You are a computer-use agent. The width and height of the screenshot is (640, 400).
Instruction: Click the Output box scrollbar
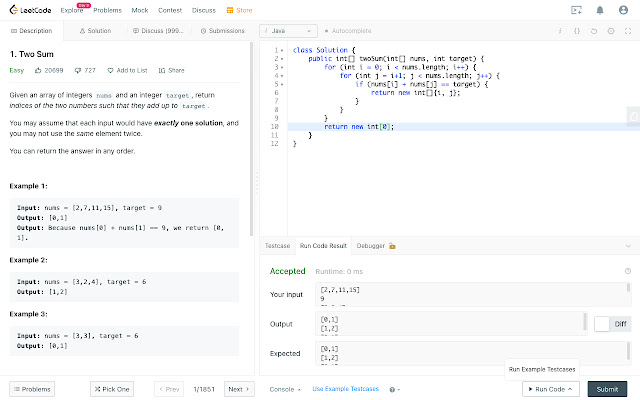pos(585,322)
